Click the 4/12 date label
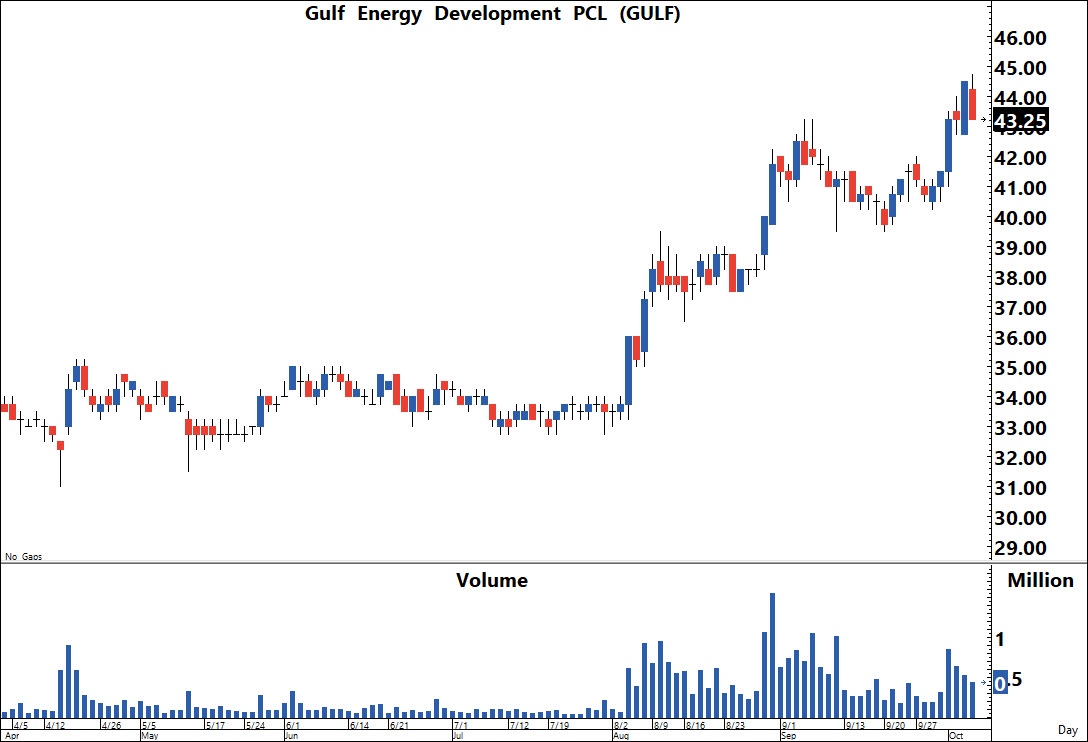The width and height of the screenshot is (1088, 742). pos(56,725)
